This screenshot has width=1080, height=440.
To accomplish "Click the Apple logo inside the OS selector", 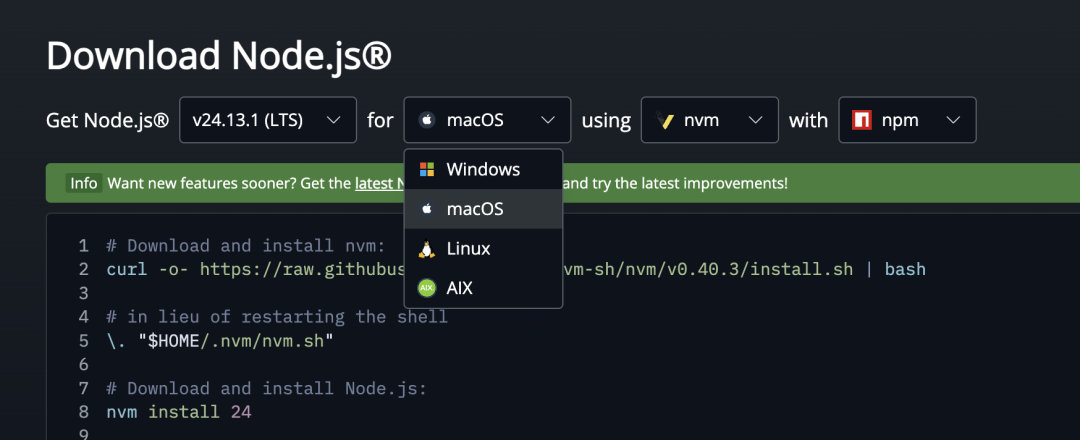I will pyautogui.click(x=427, y=120).
